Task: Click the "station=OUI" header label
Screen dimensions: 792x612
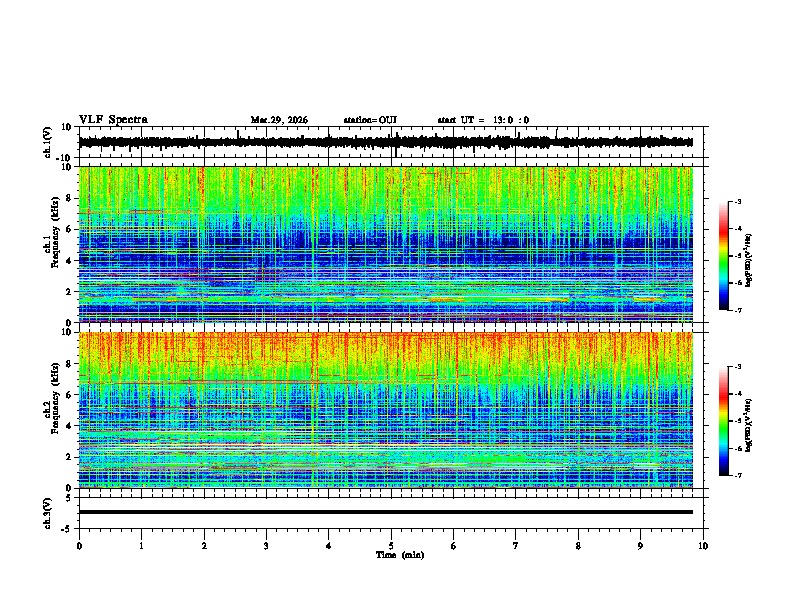Action: click(370, 120)
